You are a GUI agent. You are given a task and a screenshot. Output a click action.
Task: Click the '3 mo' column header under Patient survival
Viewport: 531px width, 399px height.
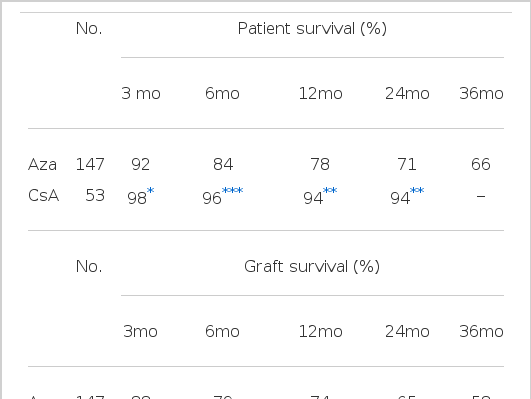click(x=141, y=93)
